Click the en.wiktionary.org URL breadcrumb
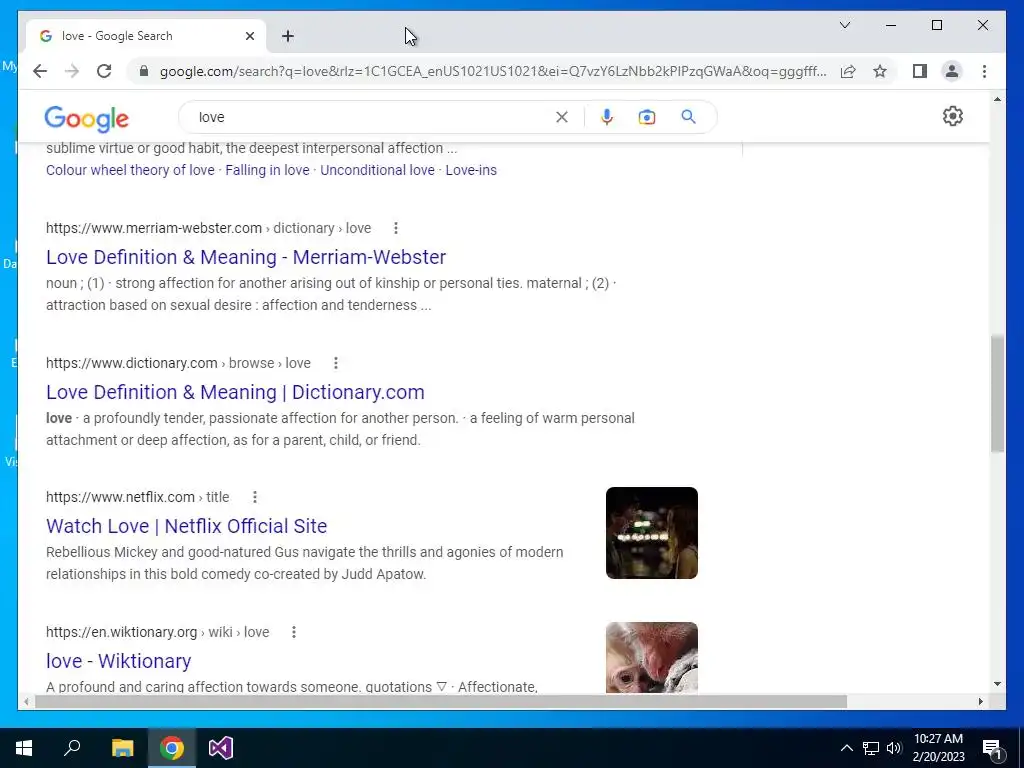The height and width of the screenshot is (768, 1024). 157,632
